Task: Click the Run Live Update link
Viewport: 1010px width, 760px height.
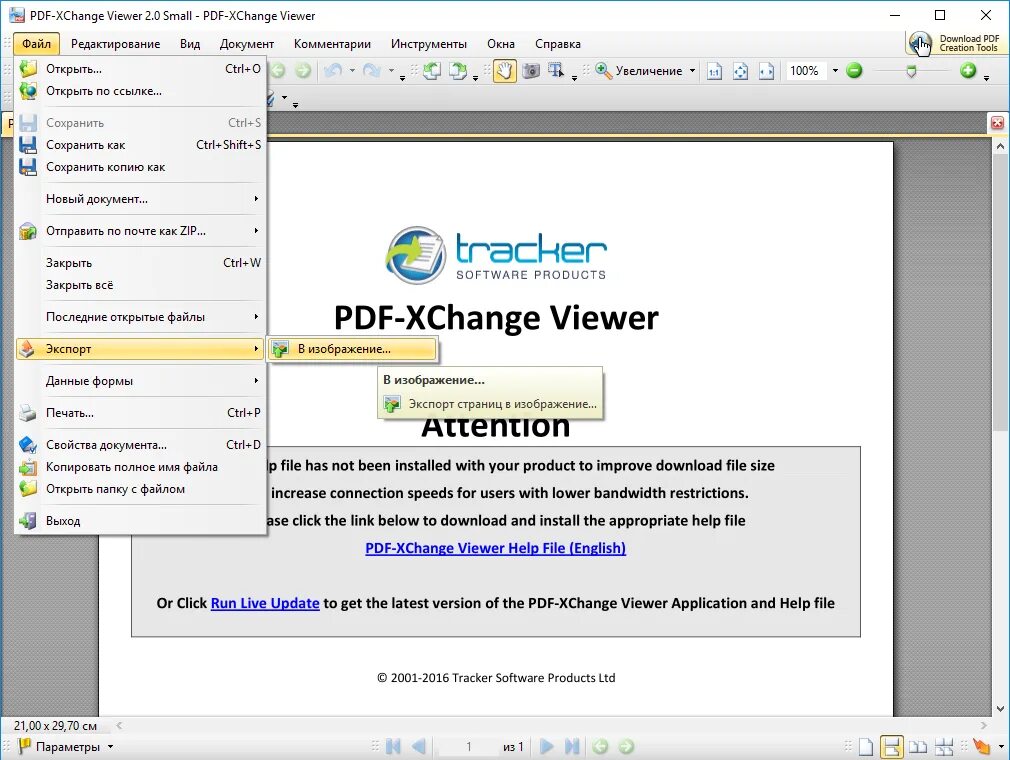Action: pyautogui.click(x=265, y=603)
